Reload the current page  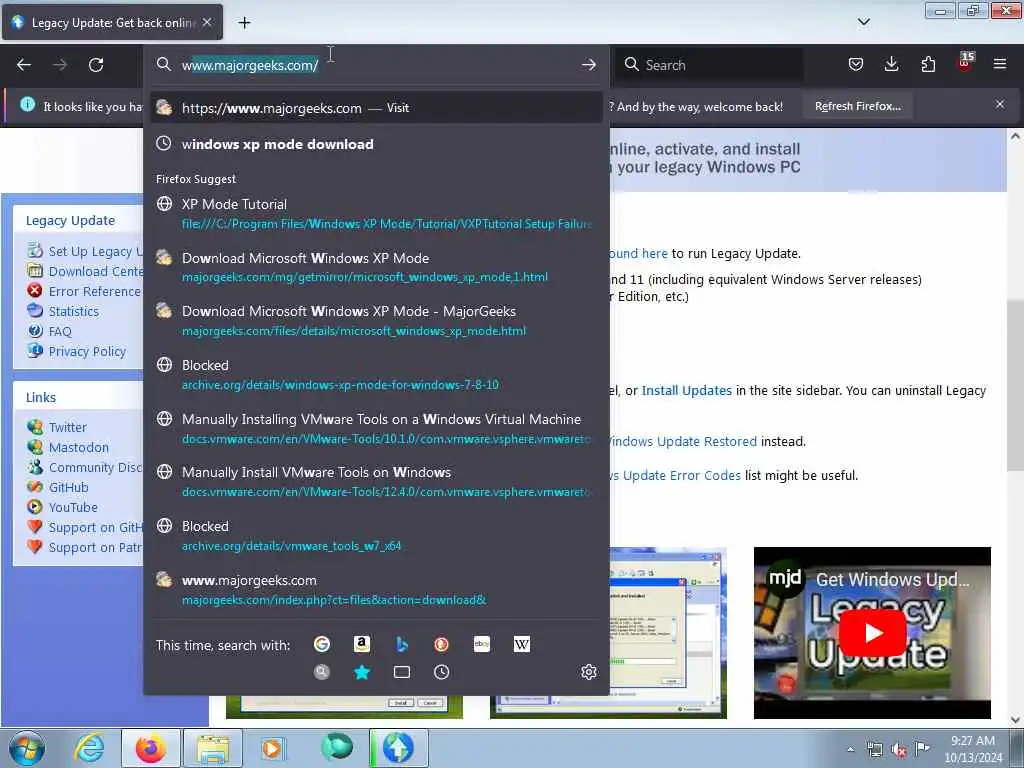click(x=96, y=65)
